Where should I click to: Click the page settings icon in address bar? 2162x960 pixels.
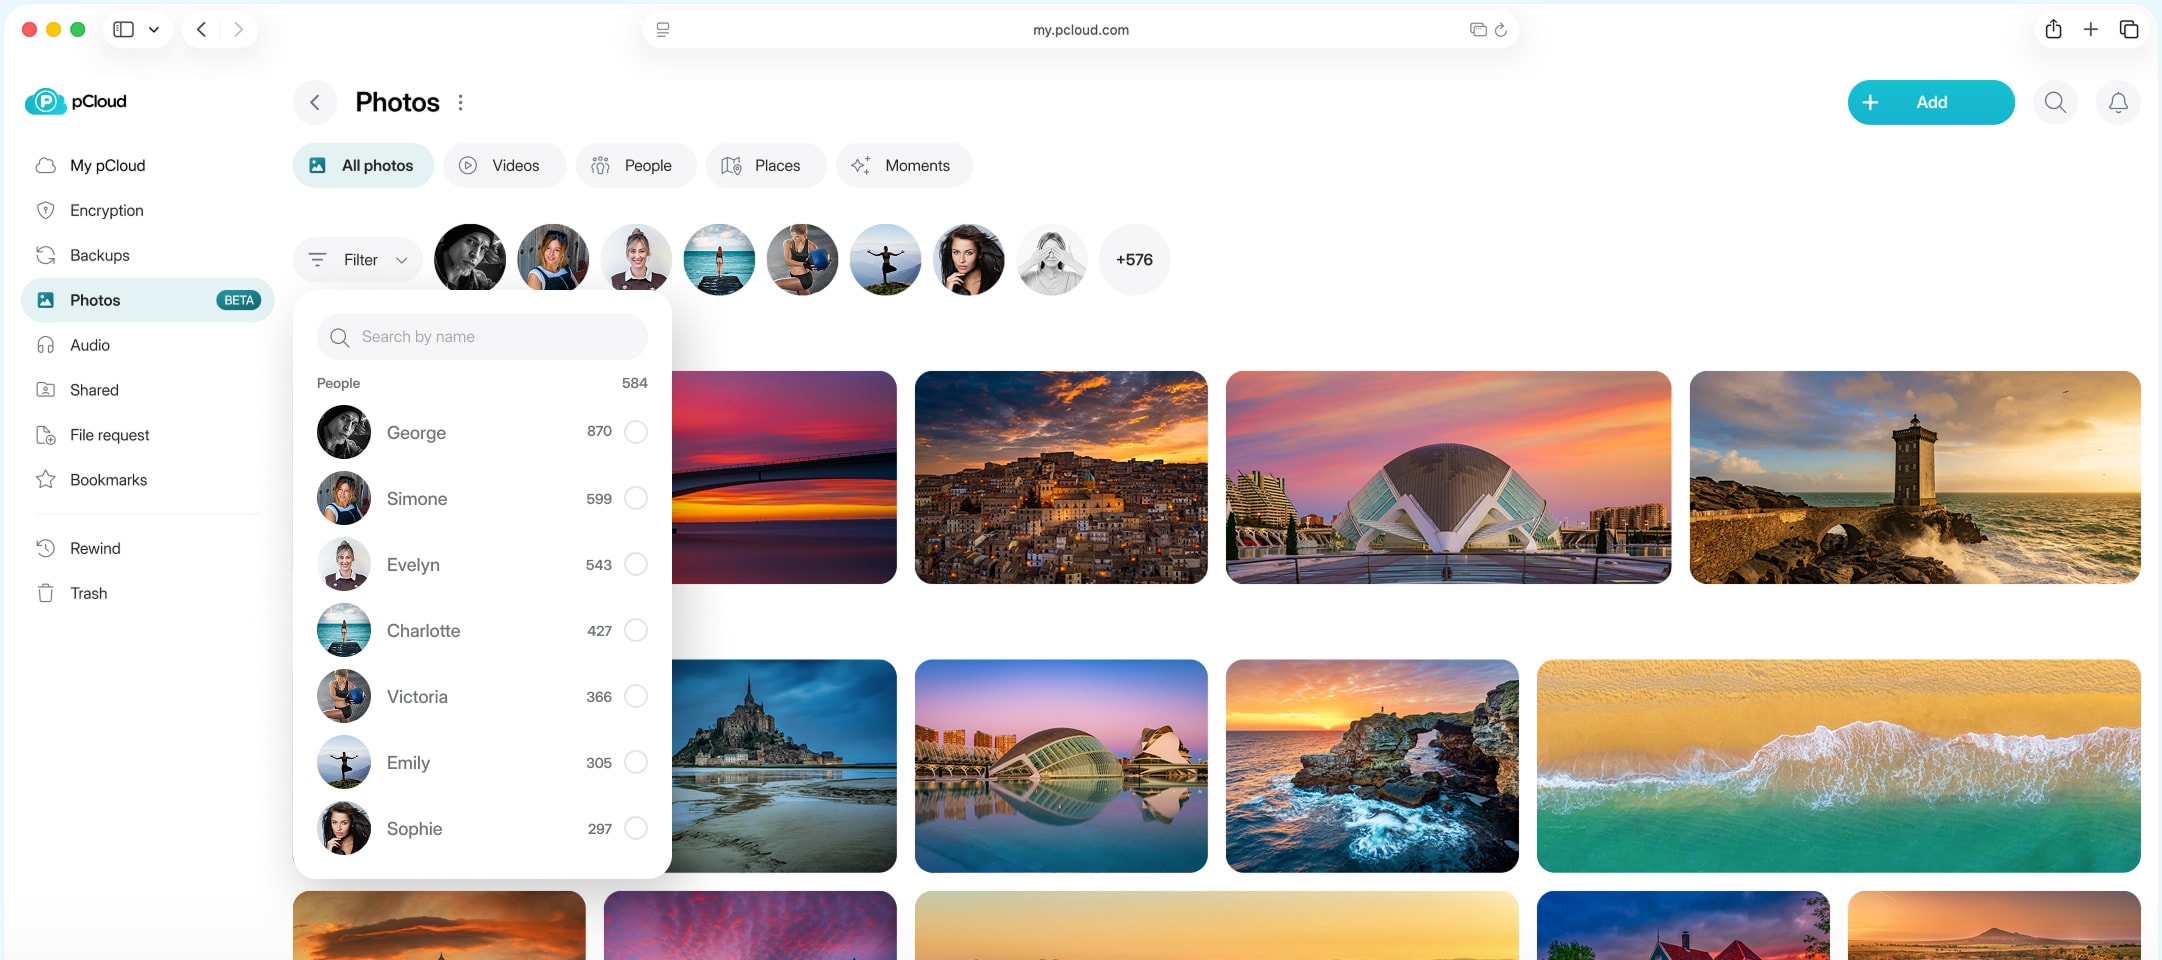(x=663, y=30)
